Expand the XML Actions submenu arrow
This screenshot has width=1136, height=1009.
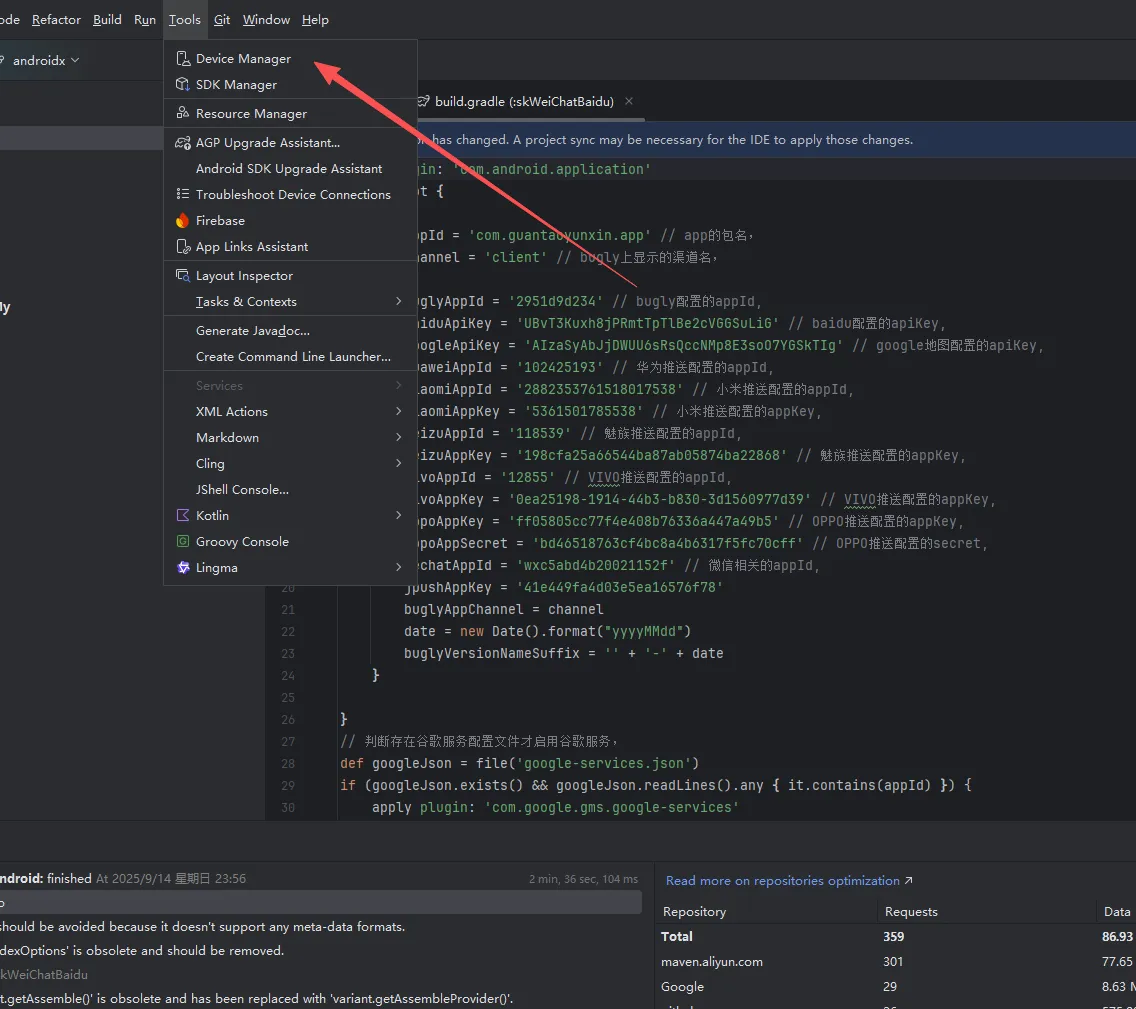click(398, 412)
